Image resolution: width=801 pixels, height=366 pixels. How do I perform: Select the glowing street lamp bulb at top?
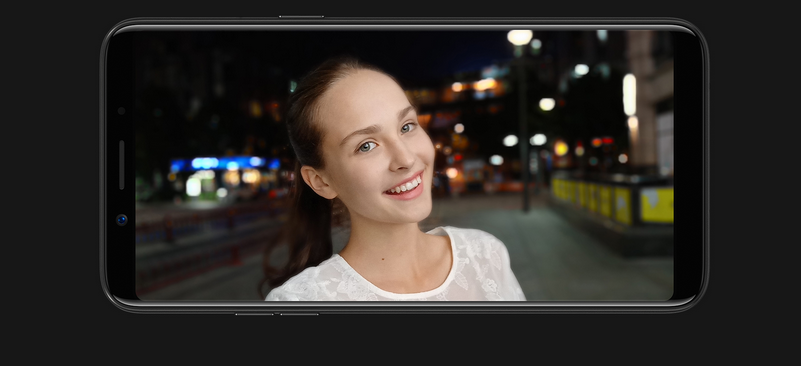point(520,37)
